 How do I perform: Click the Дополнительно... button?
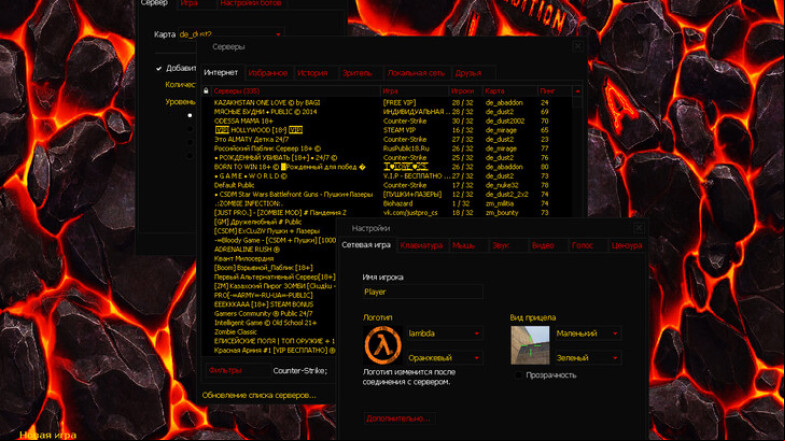click(x=399, y=418)
